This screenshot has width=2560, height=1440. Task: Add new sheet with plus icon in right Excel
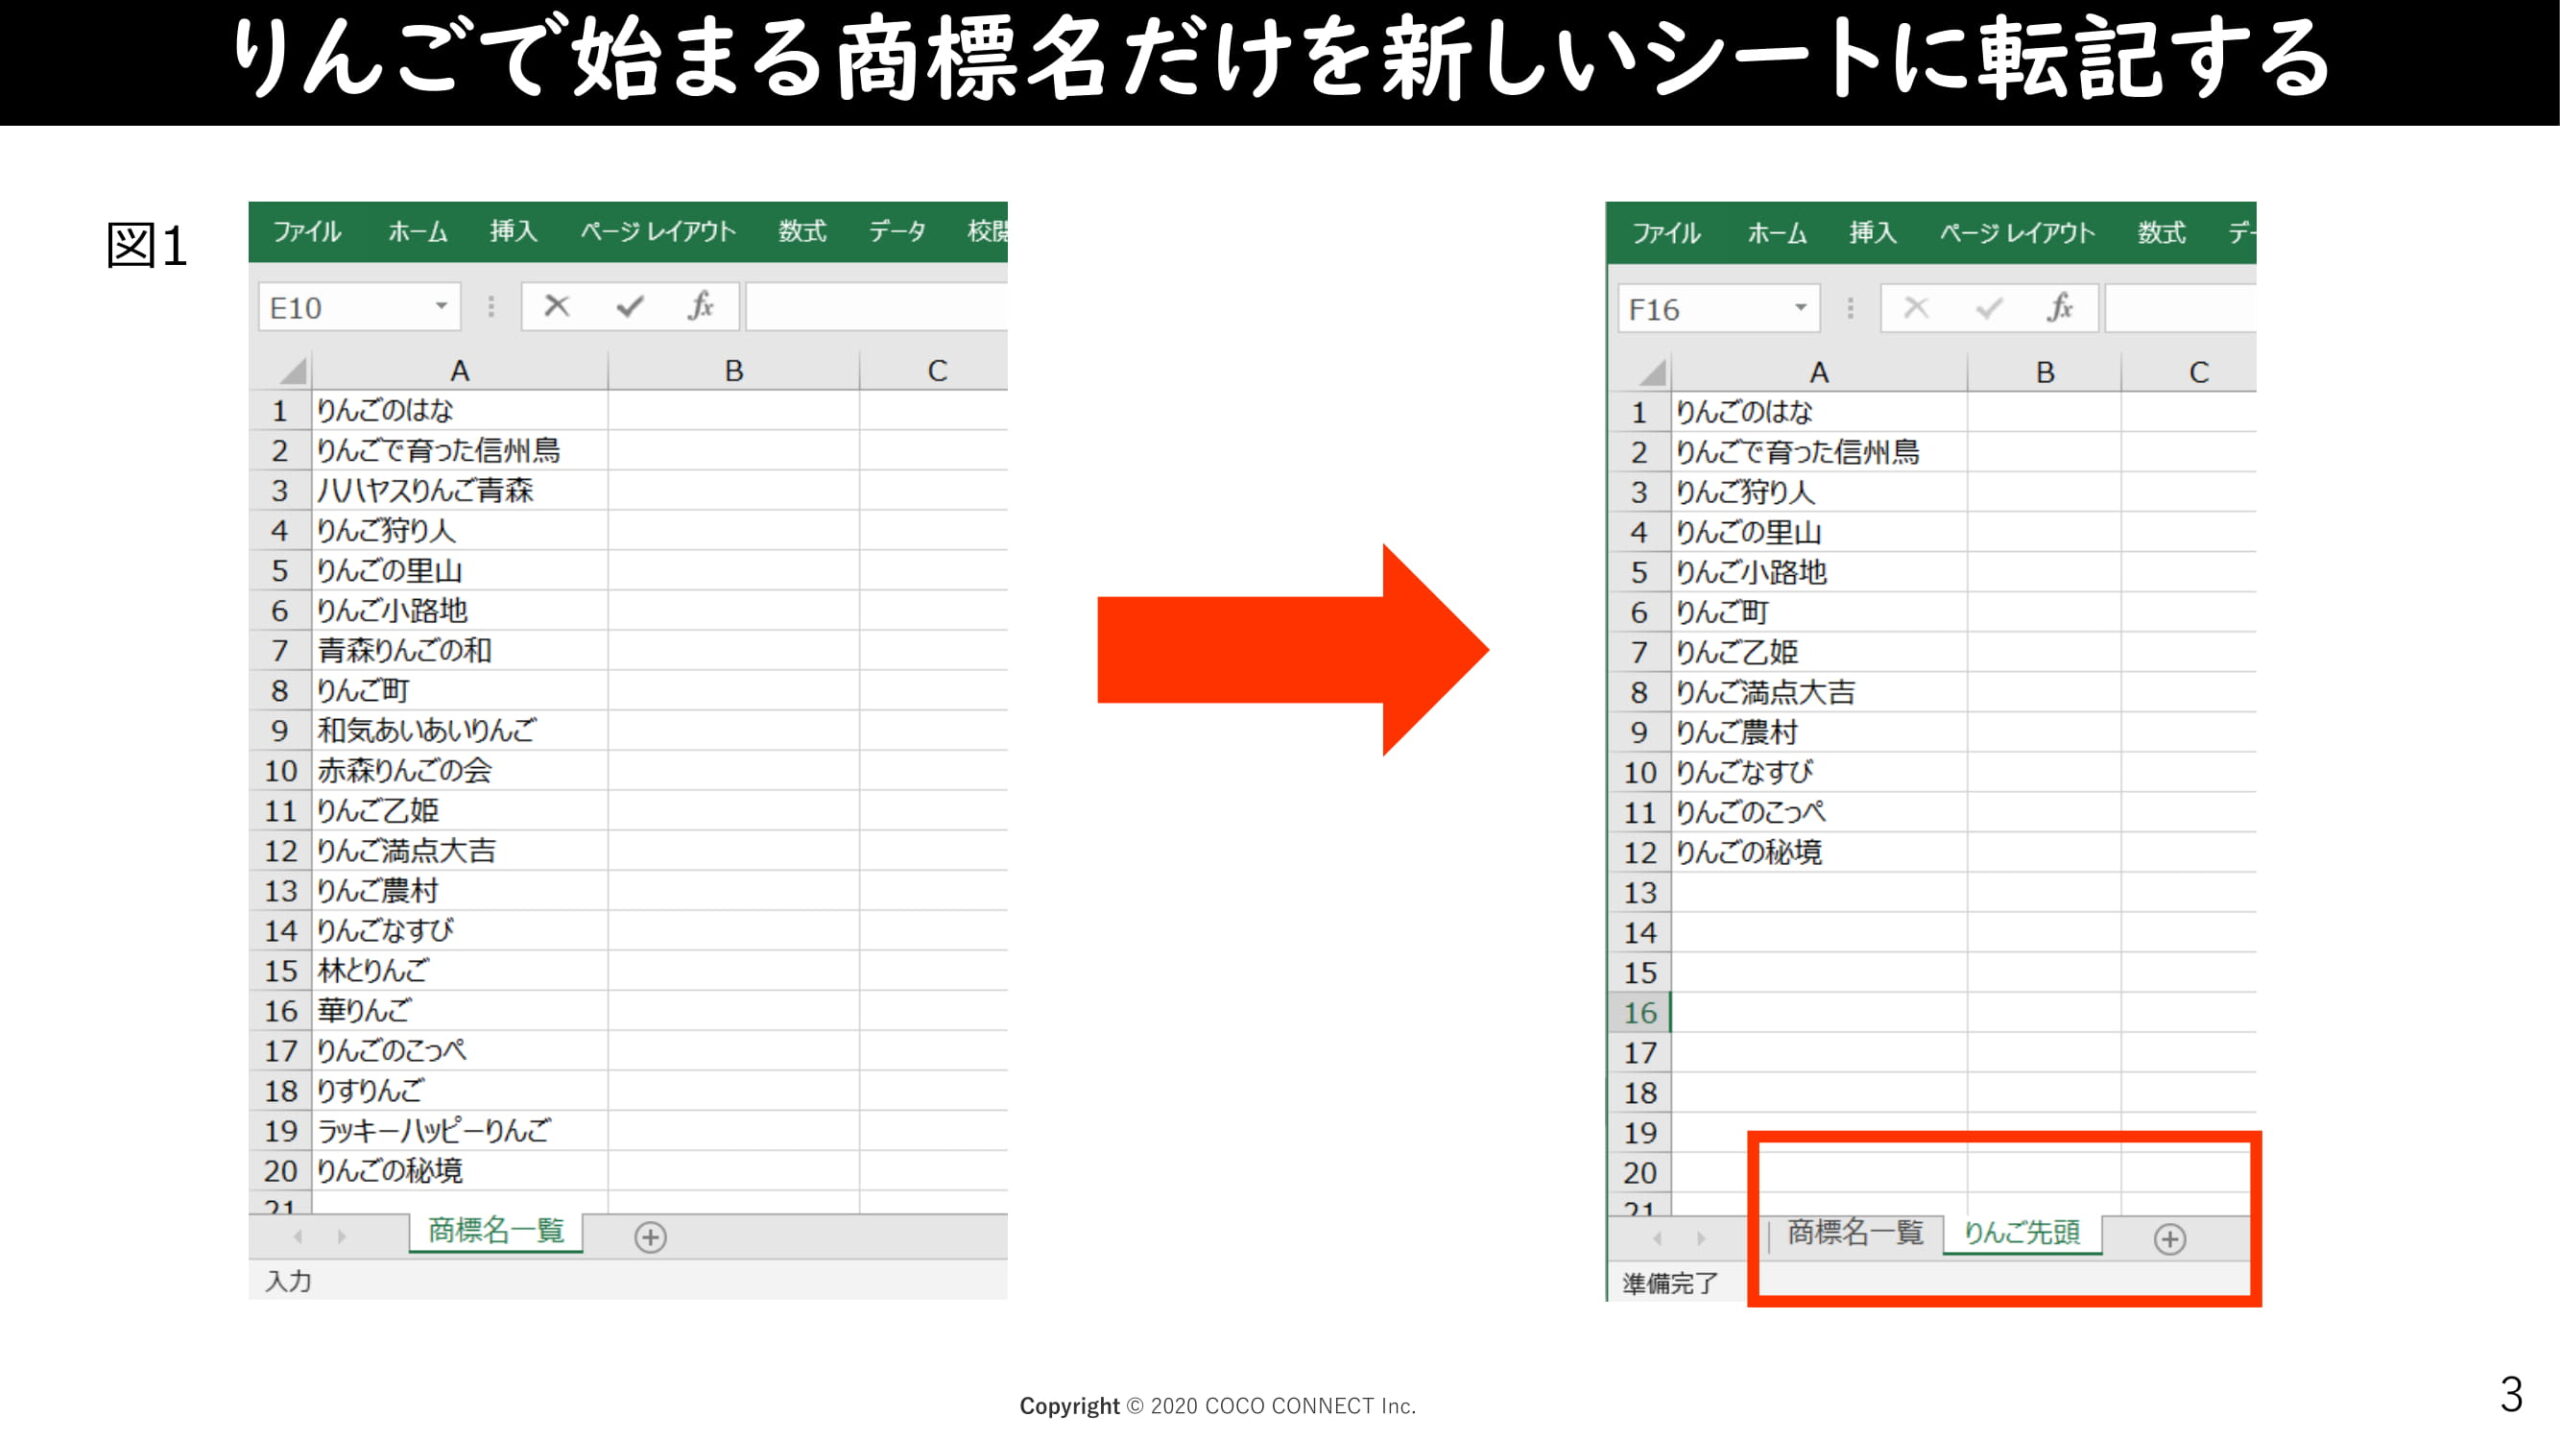click(2169, 1239)
